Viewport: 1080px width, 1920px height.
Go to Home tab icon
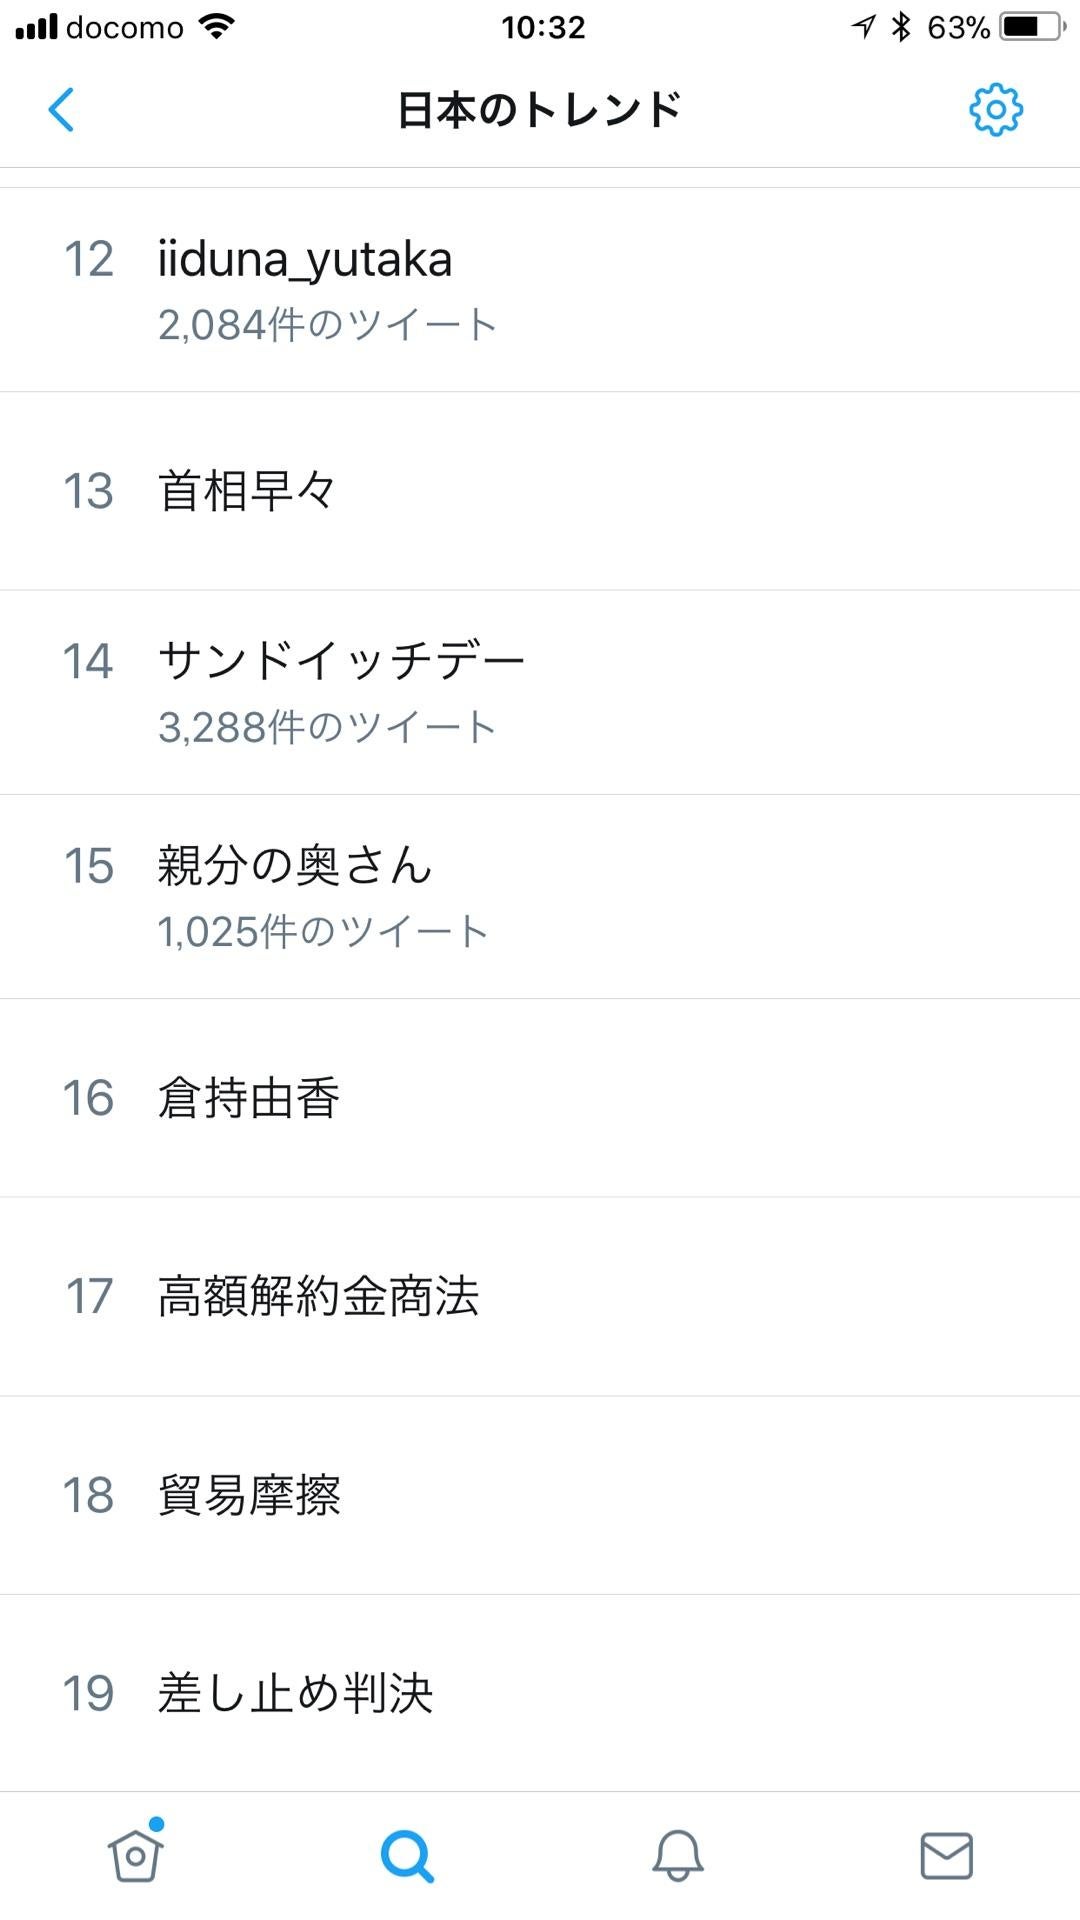point(136,1855)
